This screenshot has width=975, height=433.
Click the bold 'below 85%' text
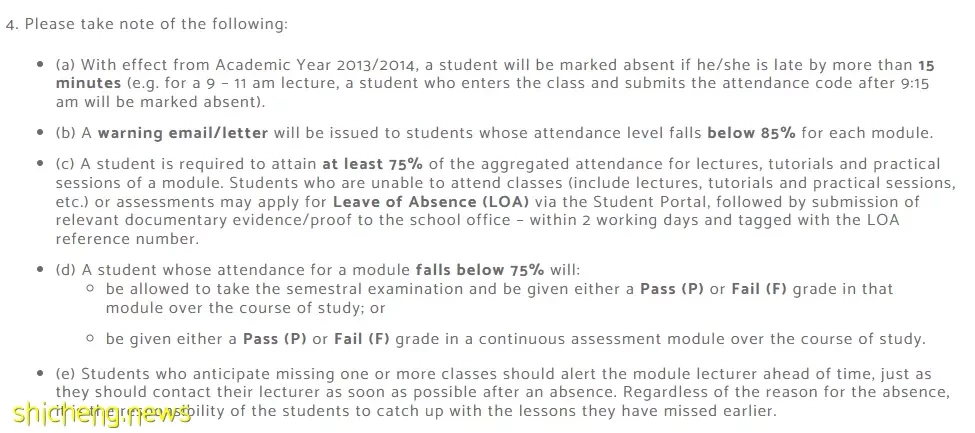click(x=752, y=133)
